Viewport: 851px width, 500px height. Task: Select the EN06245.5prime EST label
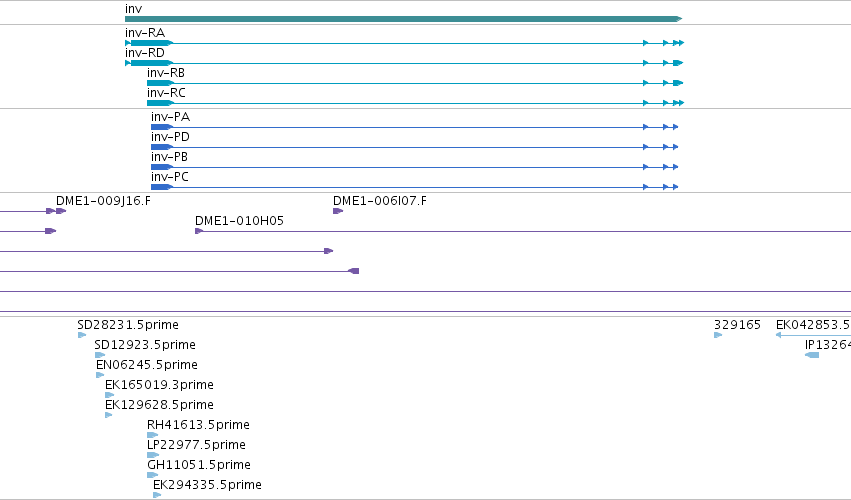tap(147, 365)
